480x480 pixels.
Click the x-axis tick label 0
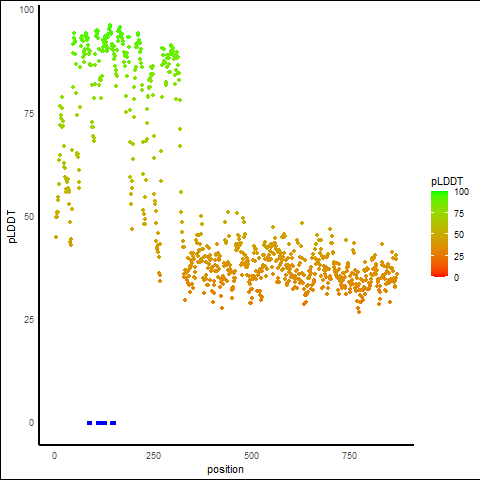tap(54, 456)
